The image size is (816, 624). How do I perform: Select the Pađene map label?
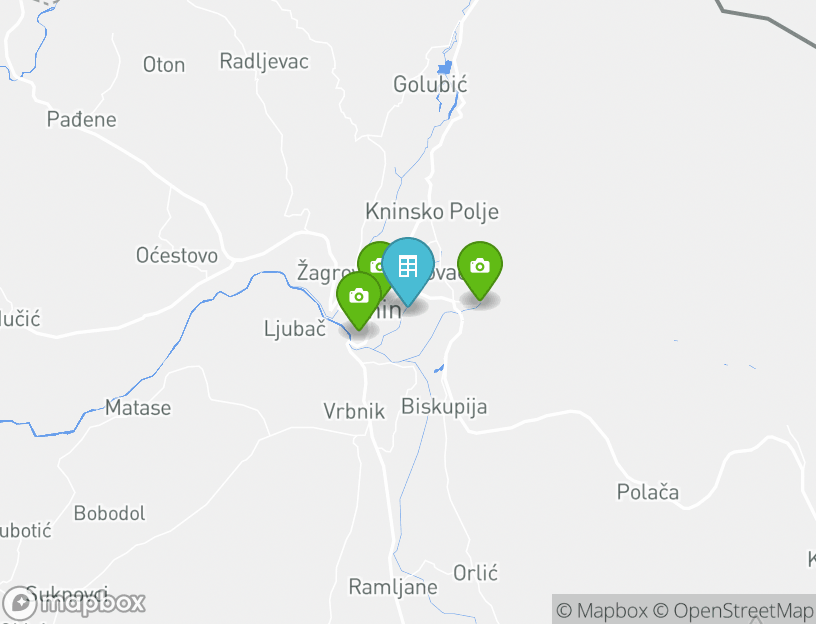82,120
